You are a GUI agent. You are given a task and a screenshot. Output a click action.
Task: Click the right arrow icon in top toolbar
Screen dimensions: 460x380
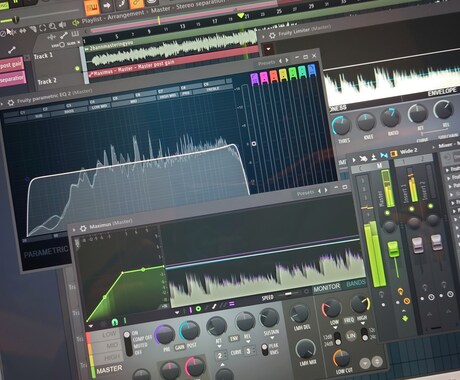tap(107, 5)
